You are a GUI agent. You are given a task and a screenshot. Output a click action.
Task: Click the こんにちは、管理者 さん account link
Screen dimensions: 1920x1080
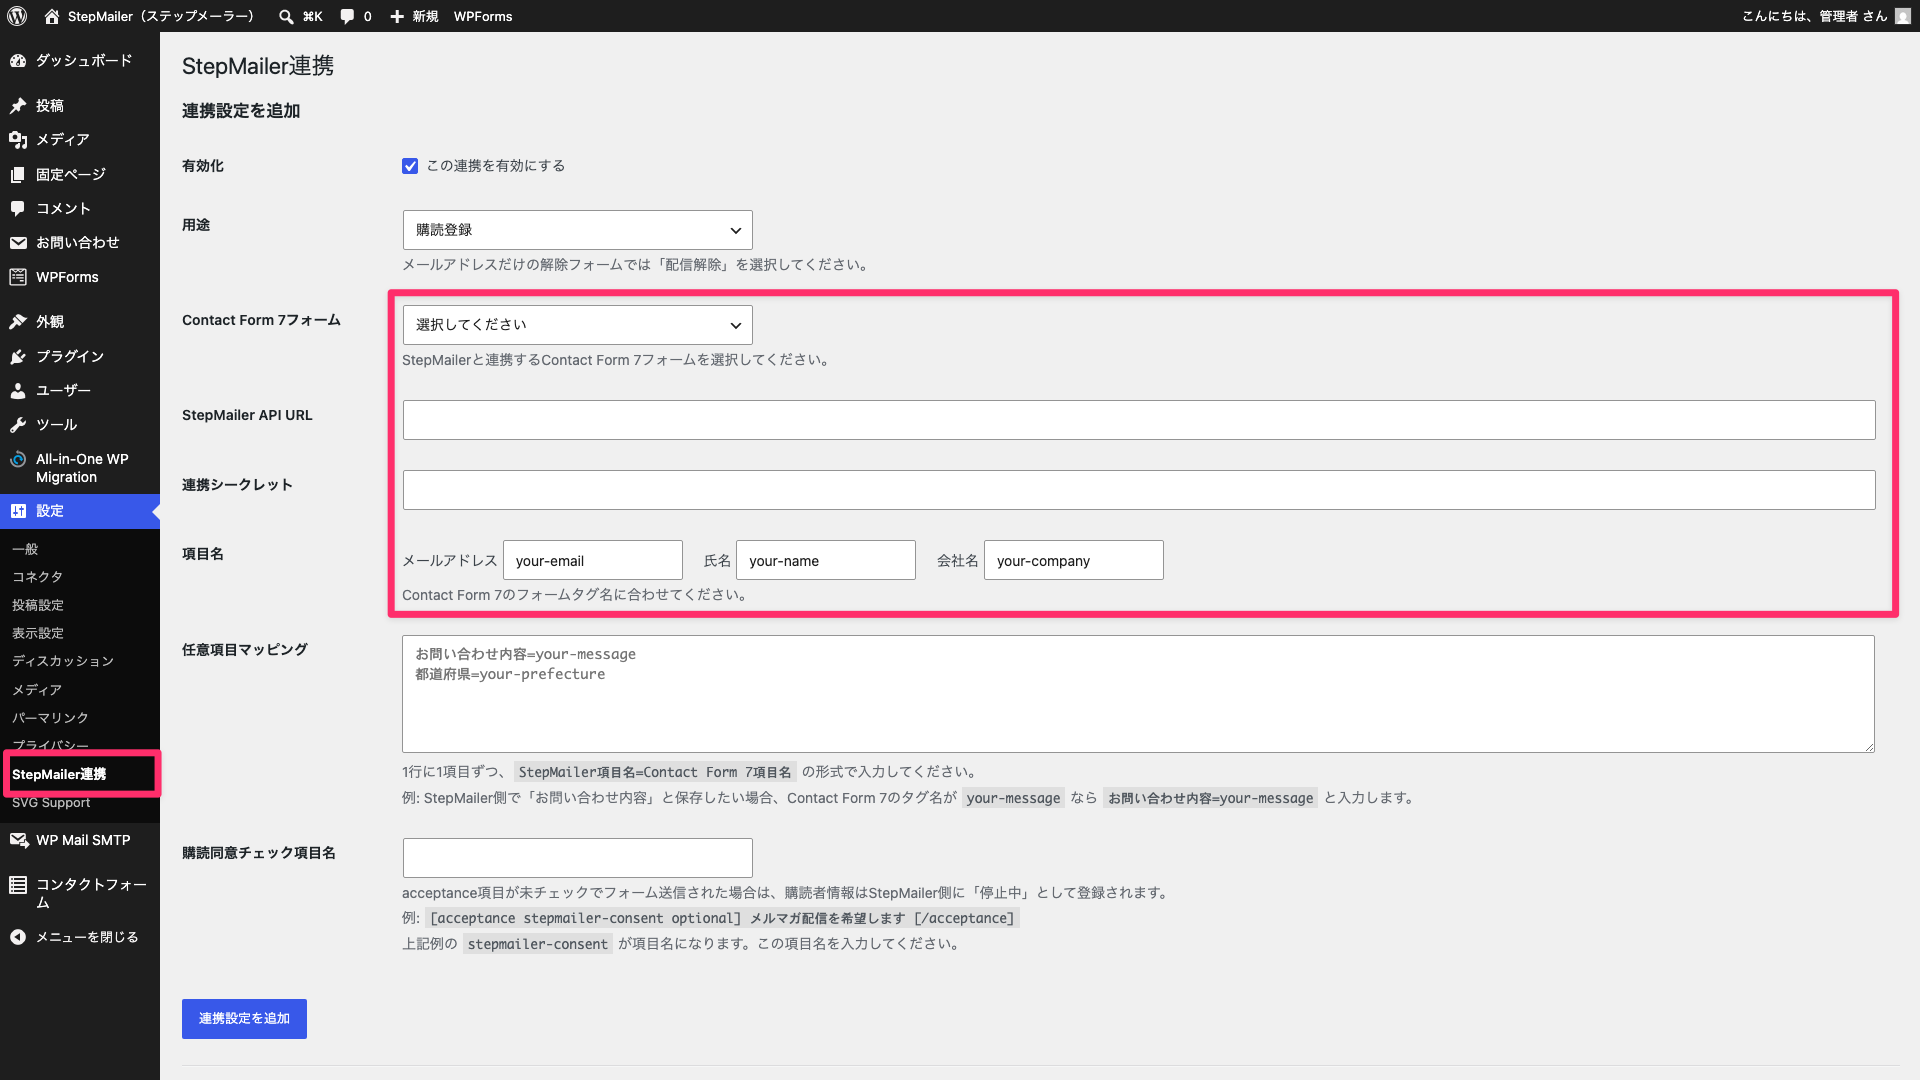1814,16
